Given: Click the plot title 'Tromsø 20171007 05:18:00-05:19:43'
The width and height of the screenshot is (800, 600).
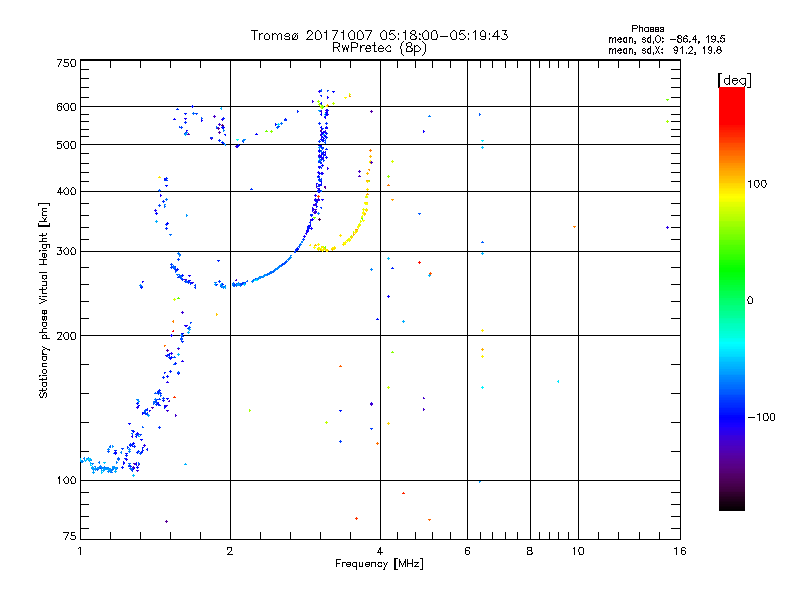Looking at the screenshot, I should pos(379,35).
